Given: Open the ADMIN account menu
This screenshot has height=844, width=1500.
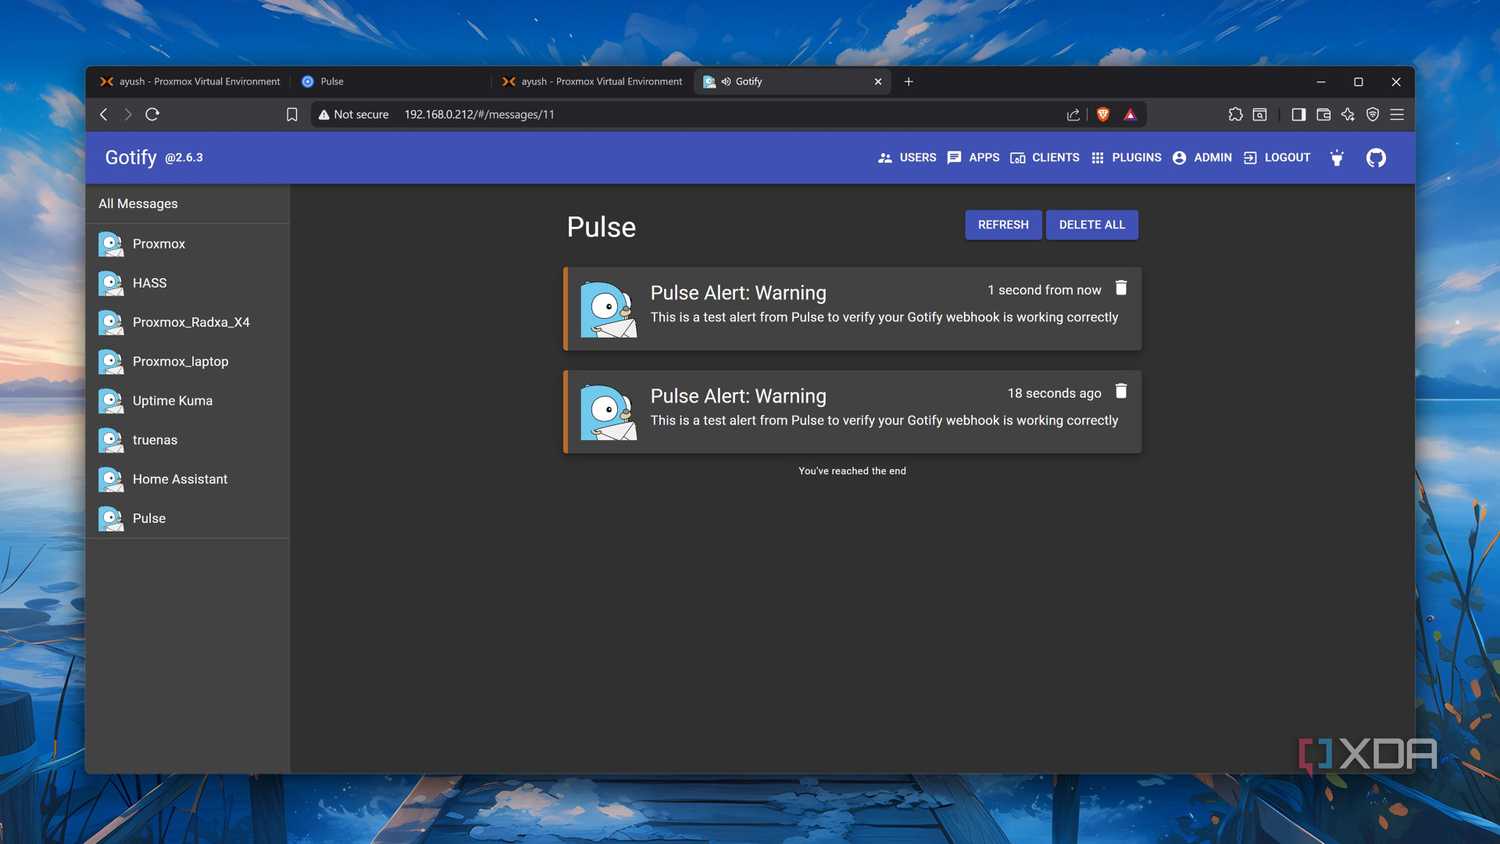Looking at the screenshot, I should coord(1202,158).
